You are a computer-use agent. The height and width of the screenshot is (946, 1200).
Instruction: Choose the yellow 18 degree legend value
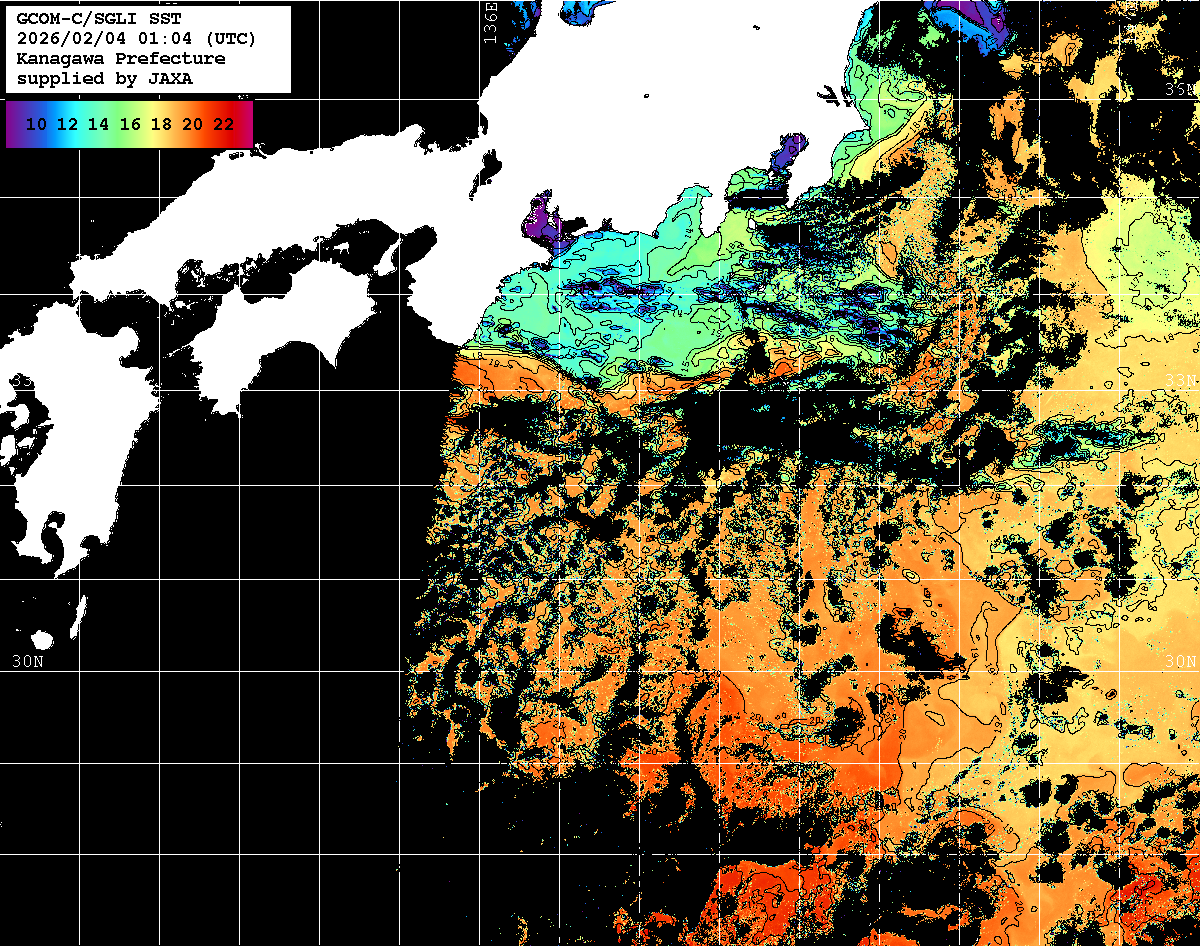[x=161, y=124]
